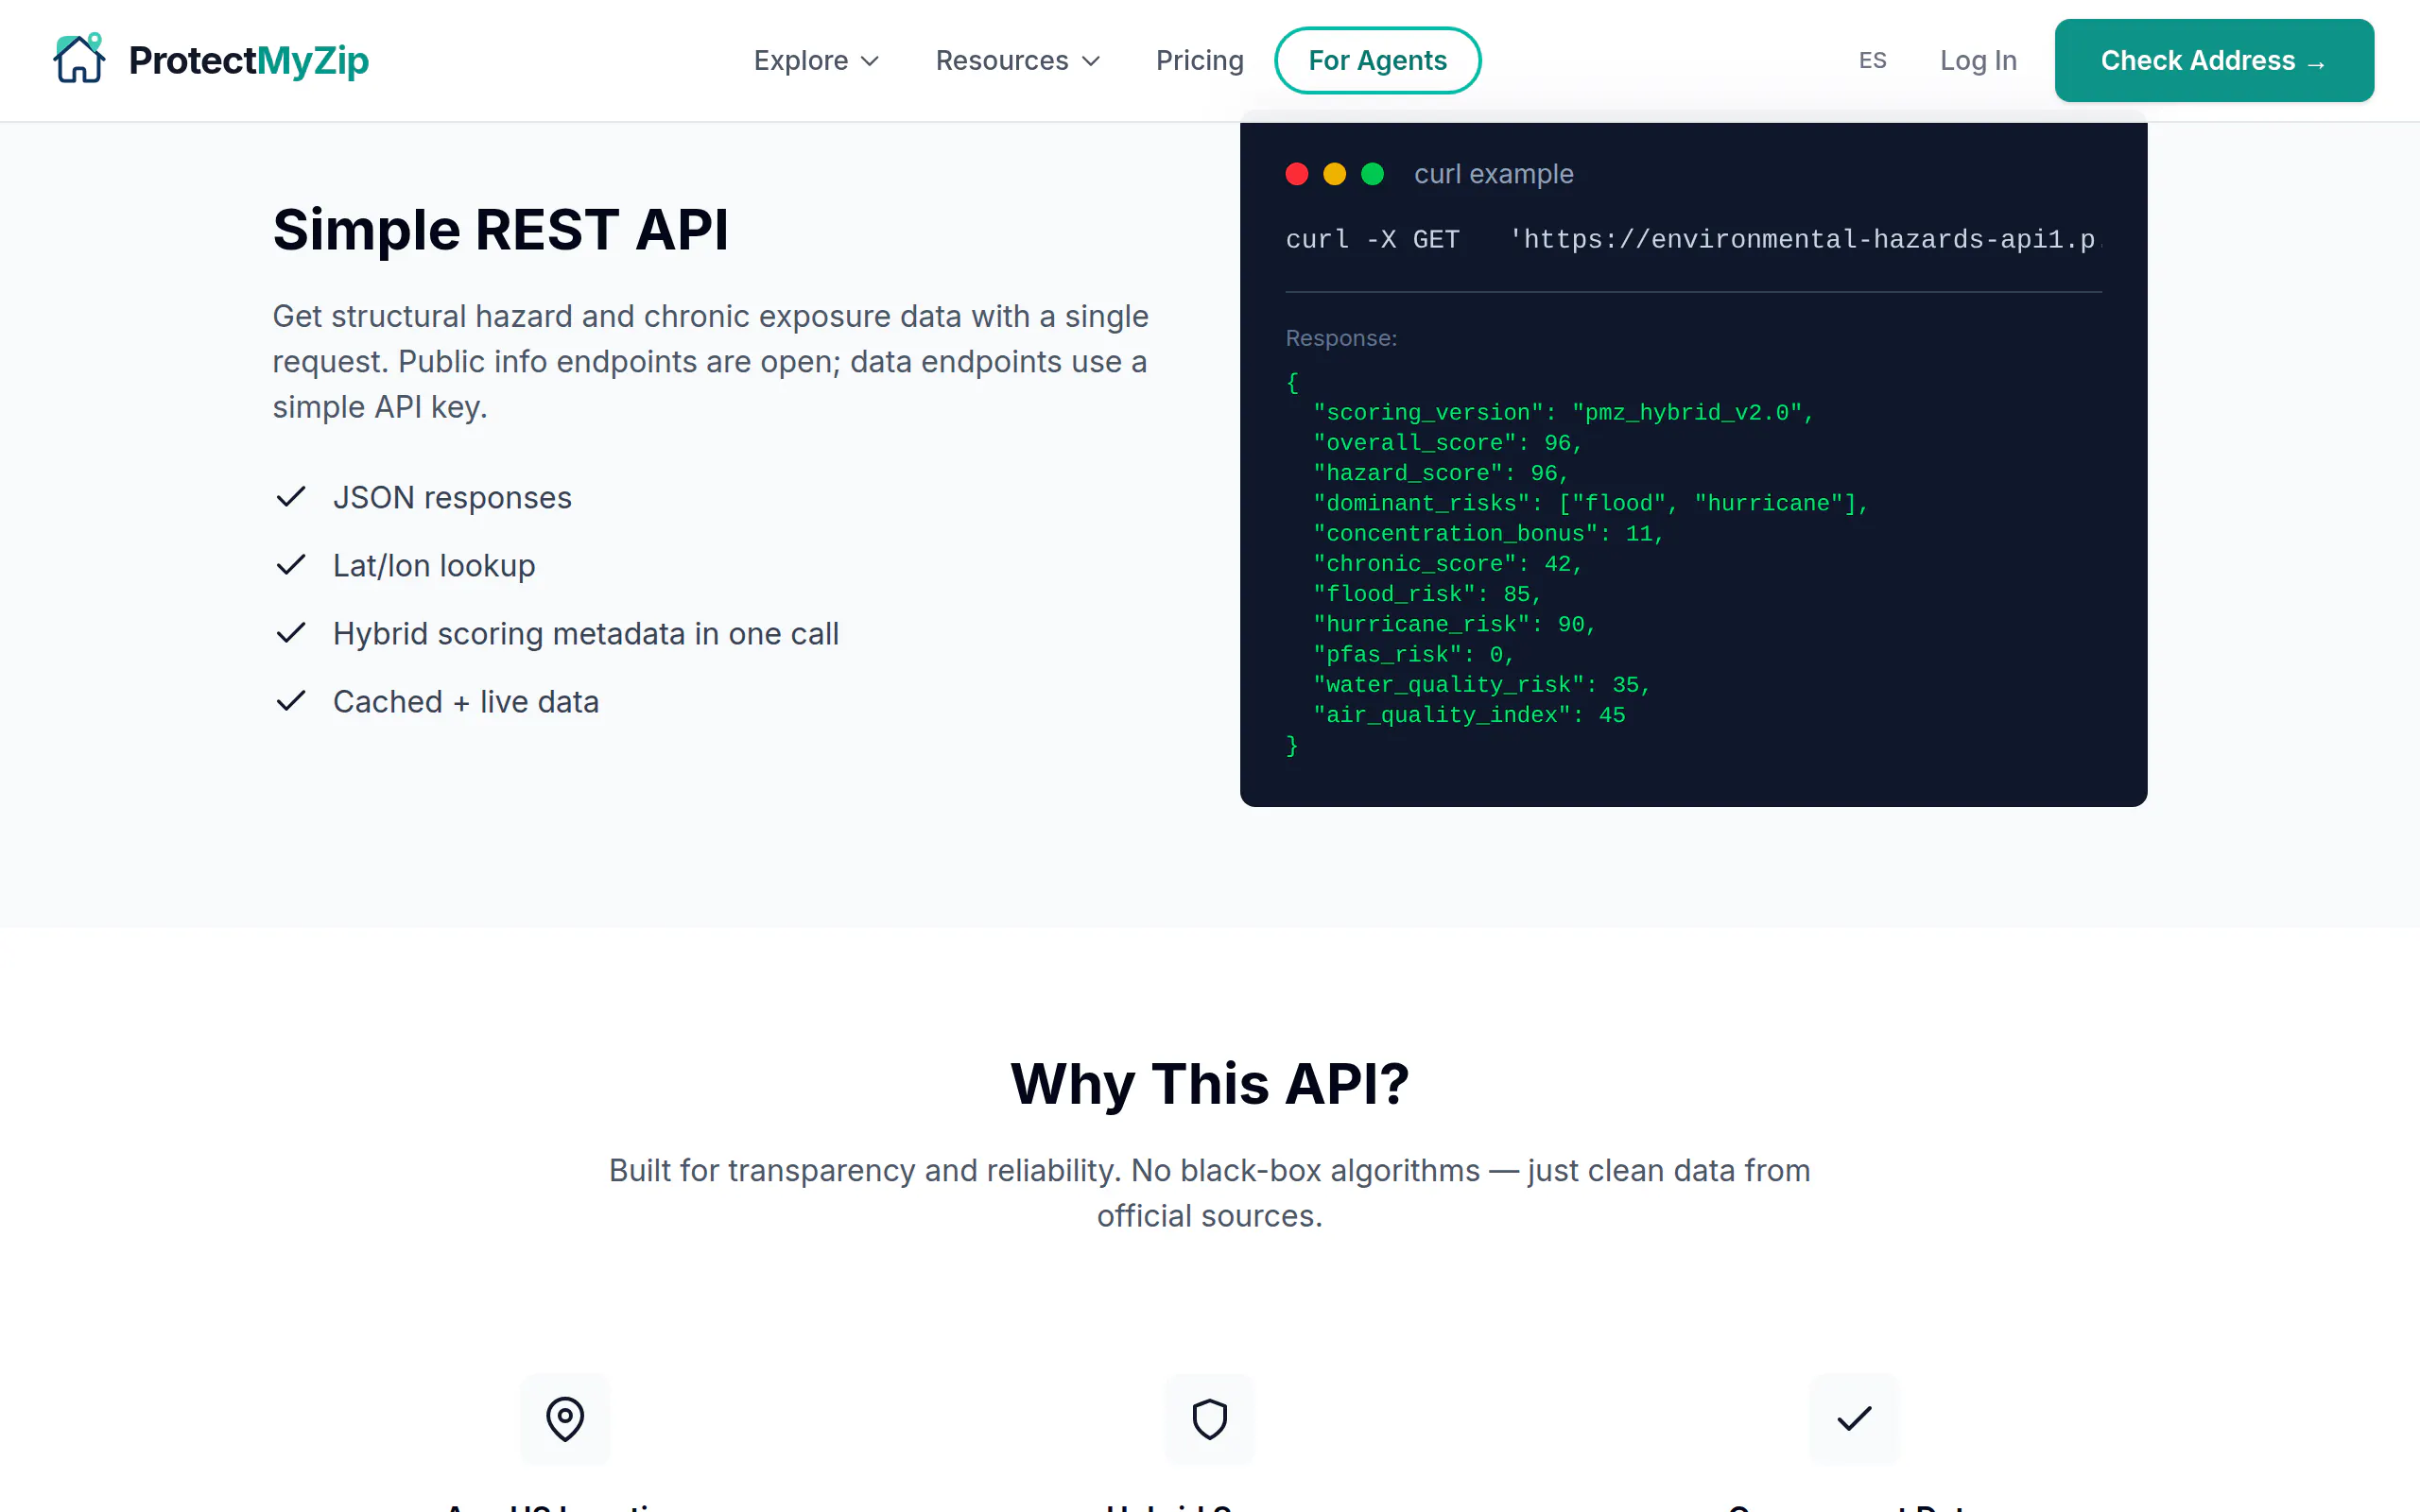
Task: Click the "scoring_version" response line
Action: pos(1562,412)
